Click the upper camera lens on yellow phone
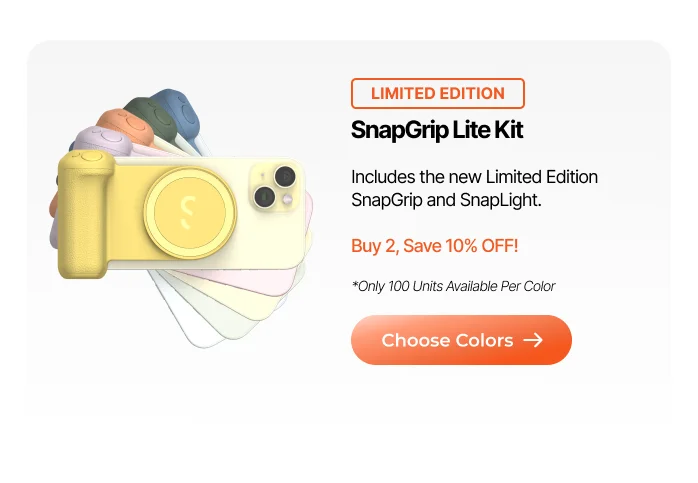698x483 pixels. click(x=284, y=177)
